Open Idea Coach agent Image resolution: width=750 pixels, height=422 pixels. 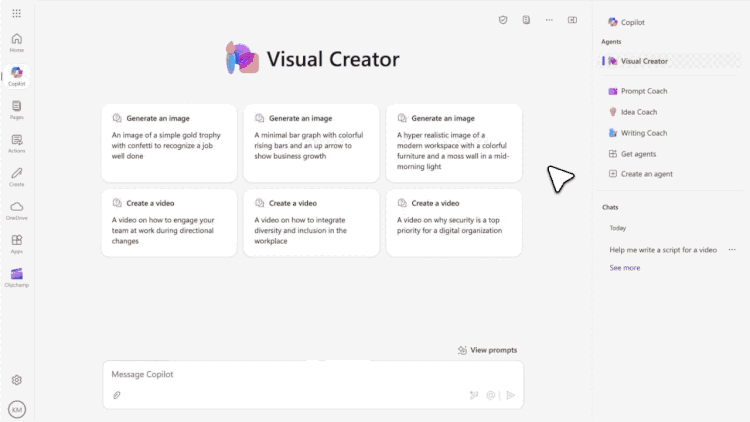[x=633, y=112]
